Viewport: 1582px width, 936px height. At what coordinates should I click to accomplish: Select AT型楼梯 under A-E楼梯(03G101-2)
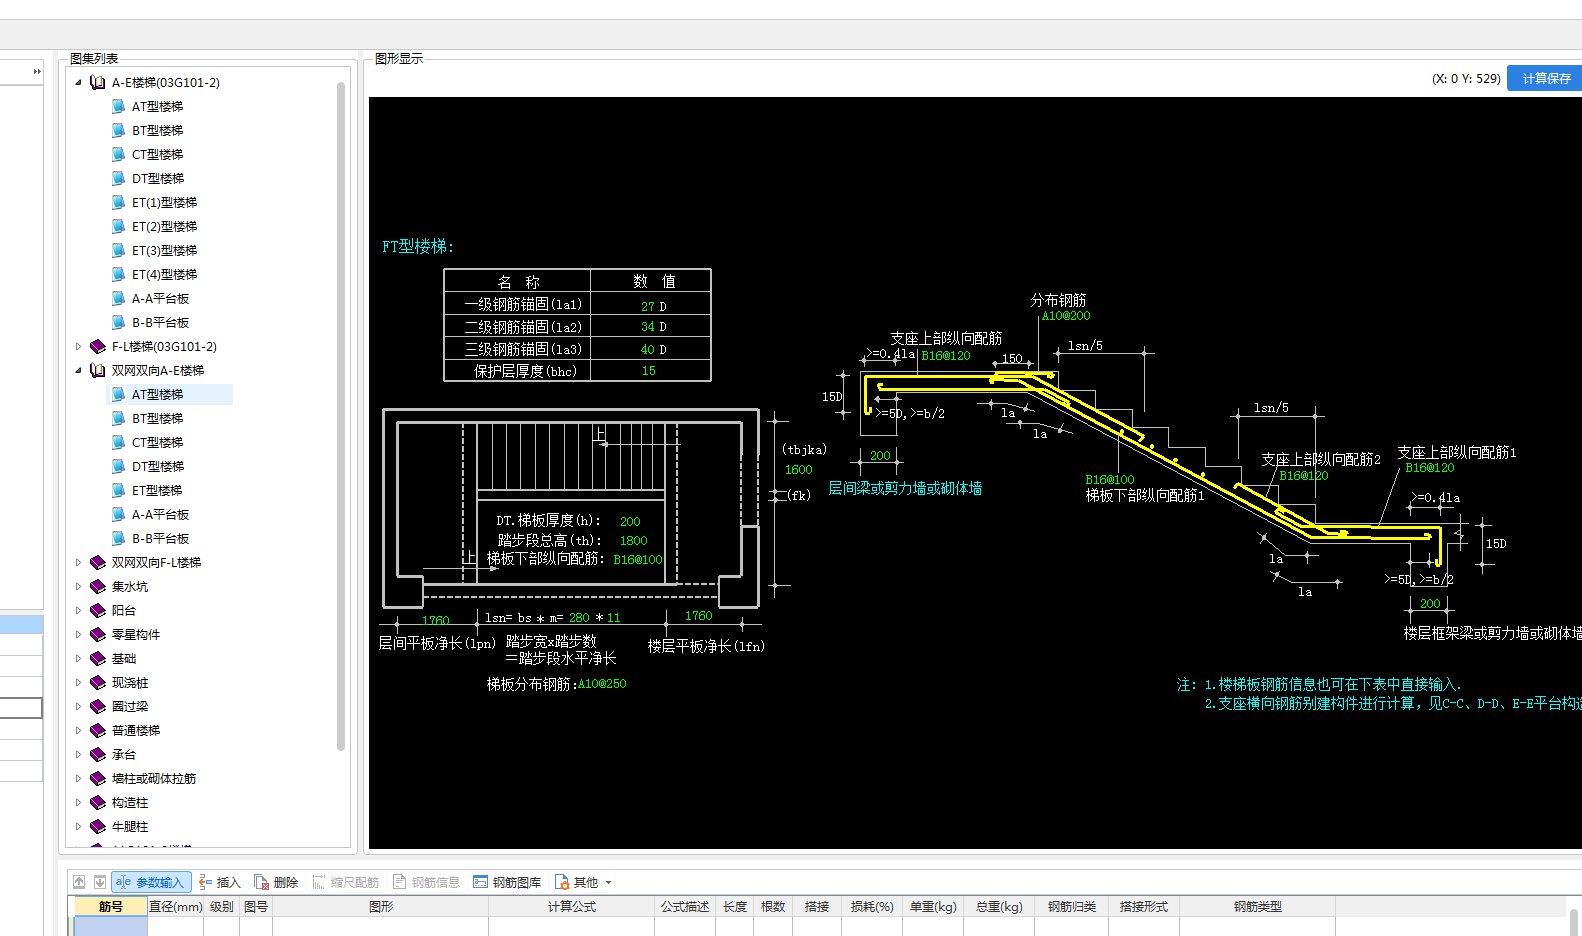click(157, 107)
